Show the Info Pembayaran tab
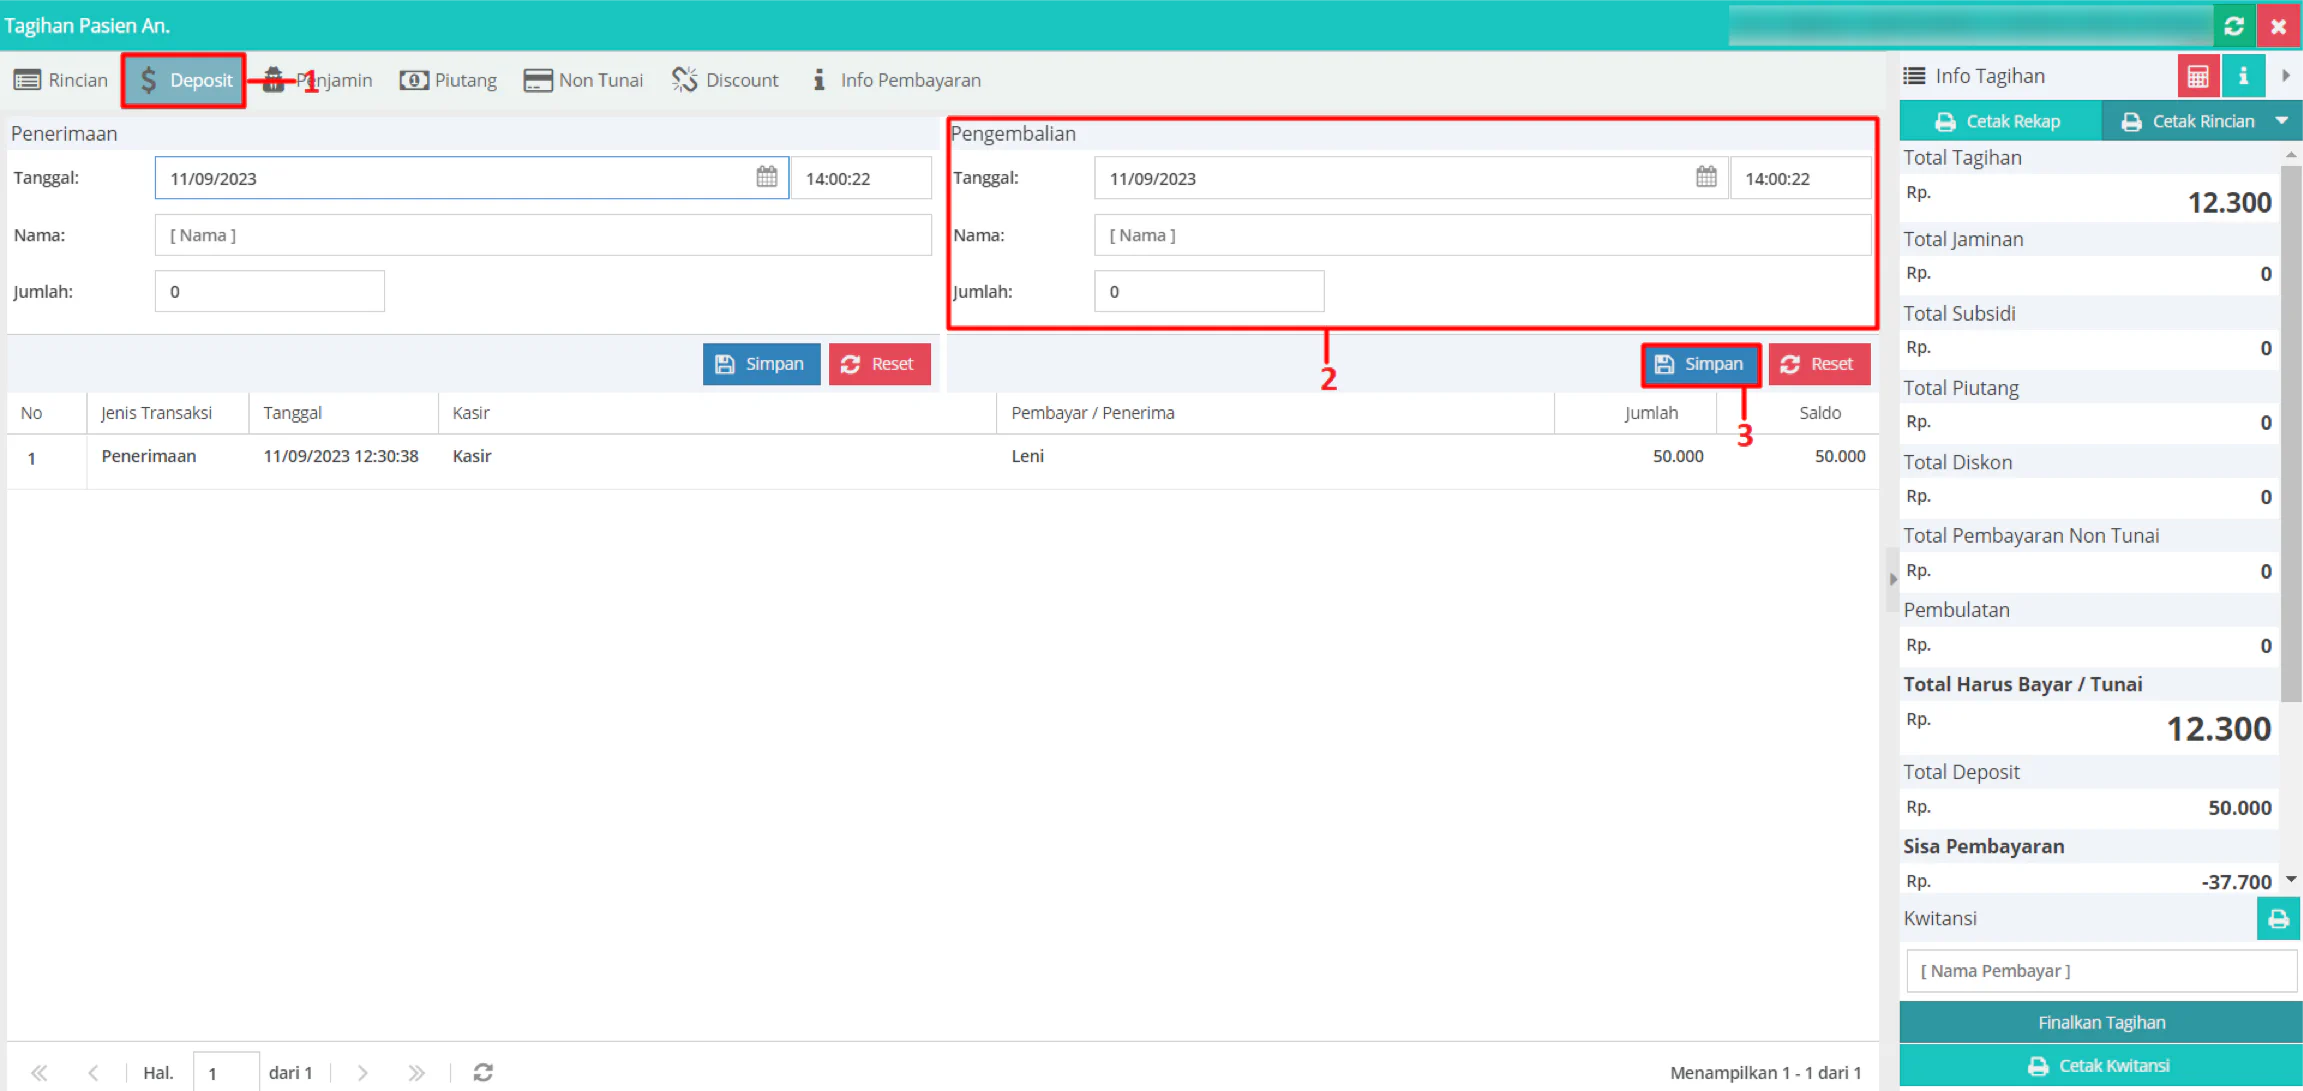Screen dimensions: 2303x1091 895,80
